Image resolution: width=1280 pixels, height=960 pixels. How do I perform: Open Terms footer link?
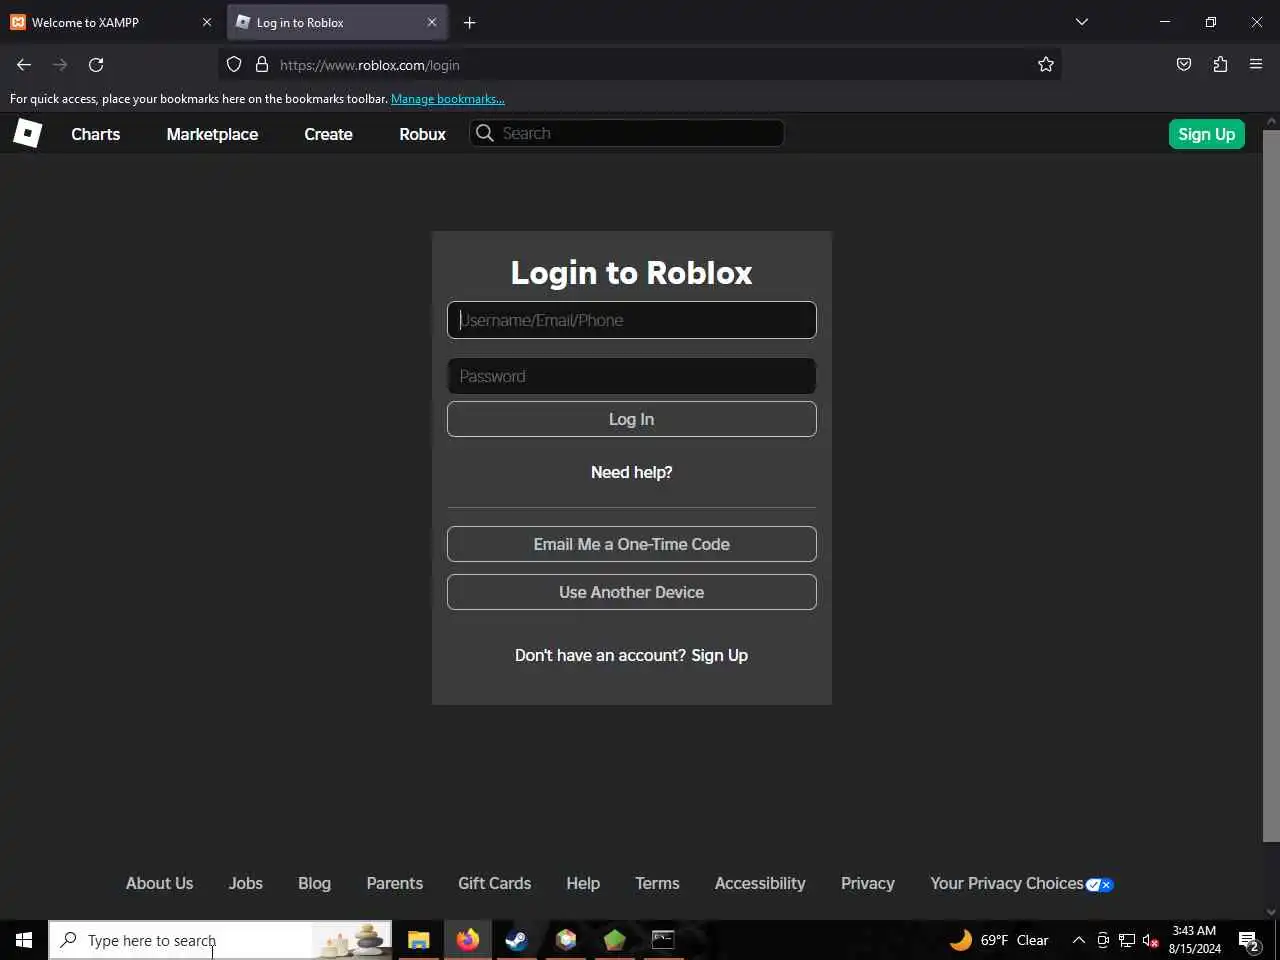click(657, 883)
